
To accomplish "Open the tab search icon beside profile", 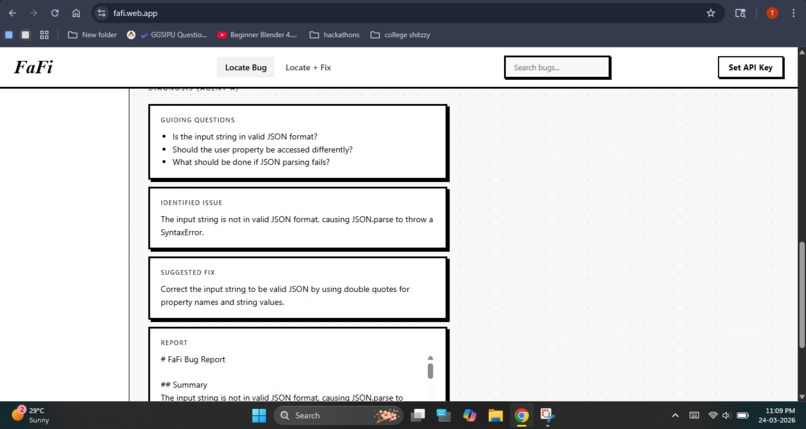I will pyautogui.click(x=740, y=13).
